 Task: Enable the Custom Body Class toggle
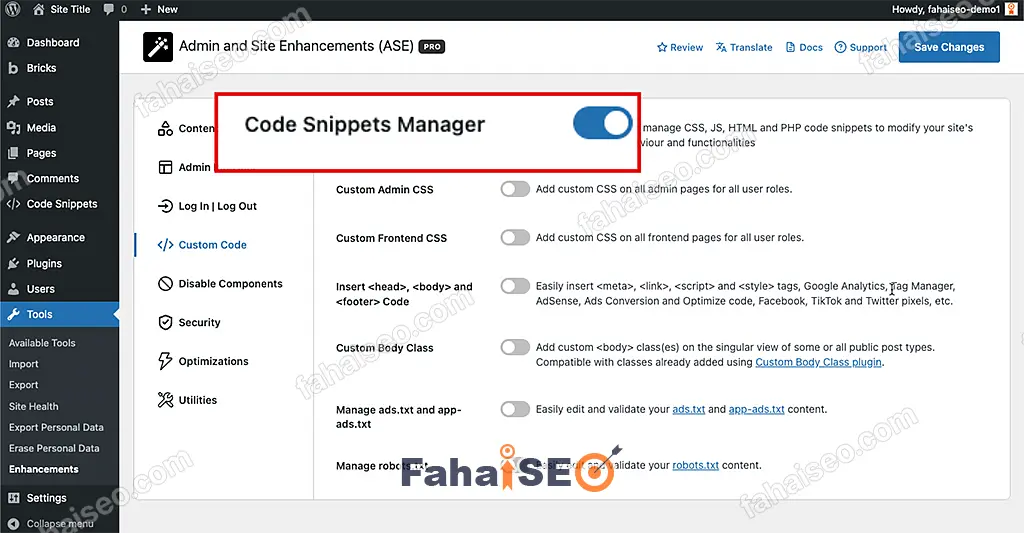tap(515, 347)
